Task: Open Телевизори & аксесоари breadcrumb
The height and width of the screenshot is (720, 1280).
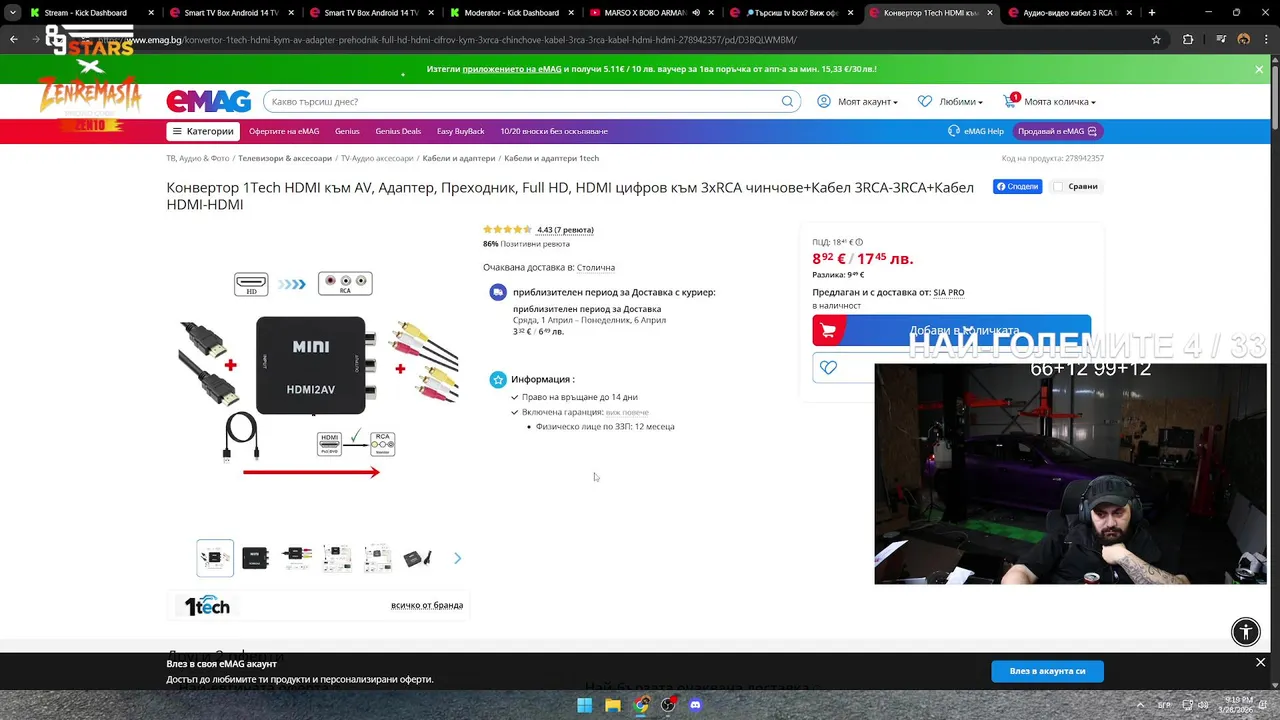Action: 285,158
